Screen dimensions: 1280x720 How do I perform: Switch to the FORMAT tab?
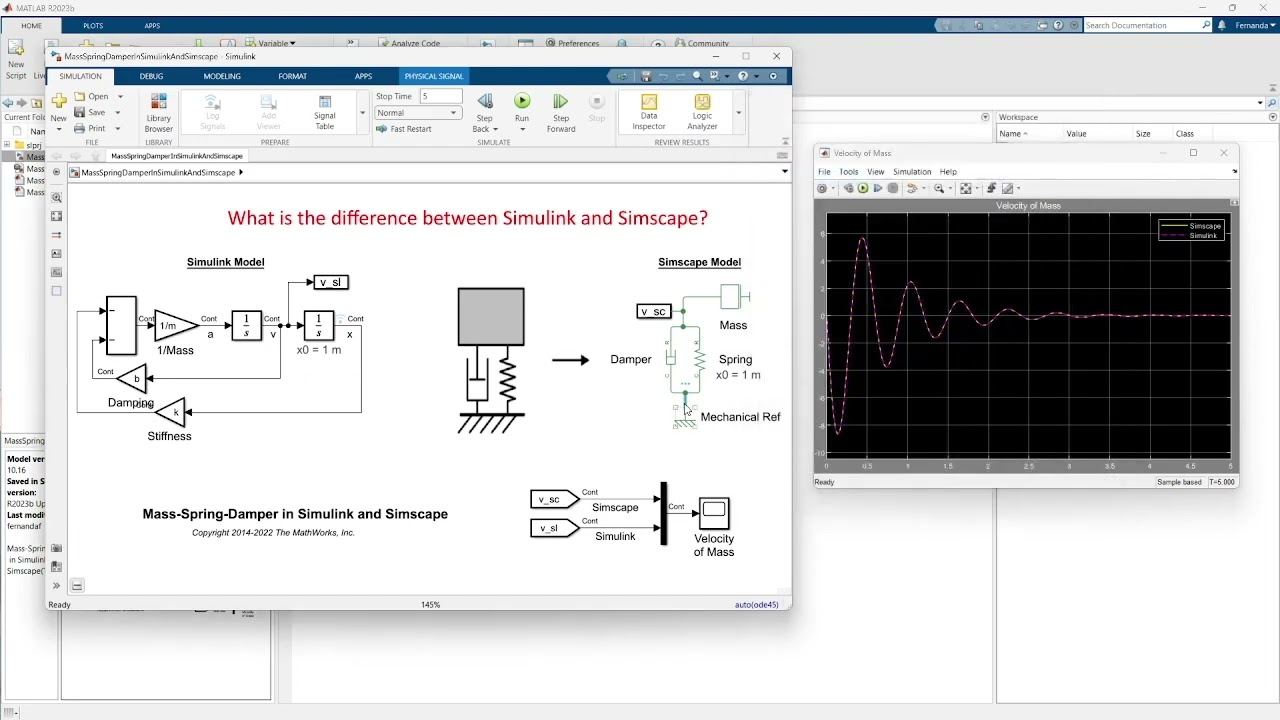pyautogui.click(x=293, y=76)
